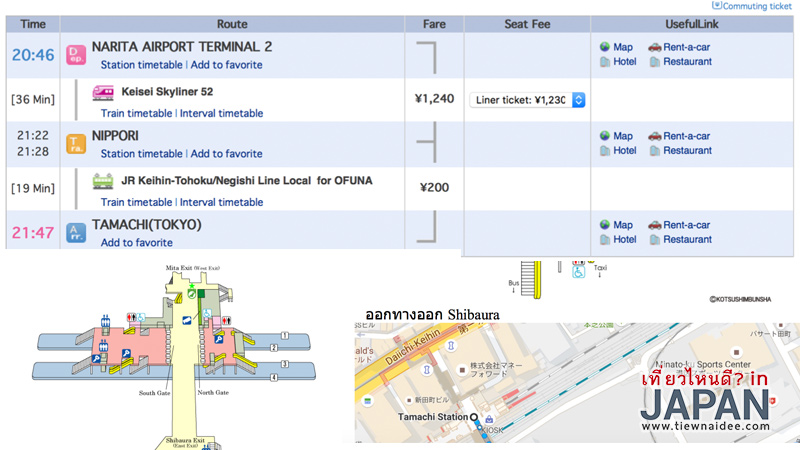
Task: Click the Route column header
Action: click(x=232, y=24)
